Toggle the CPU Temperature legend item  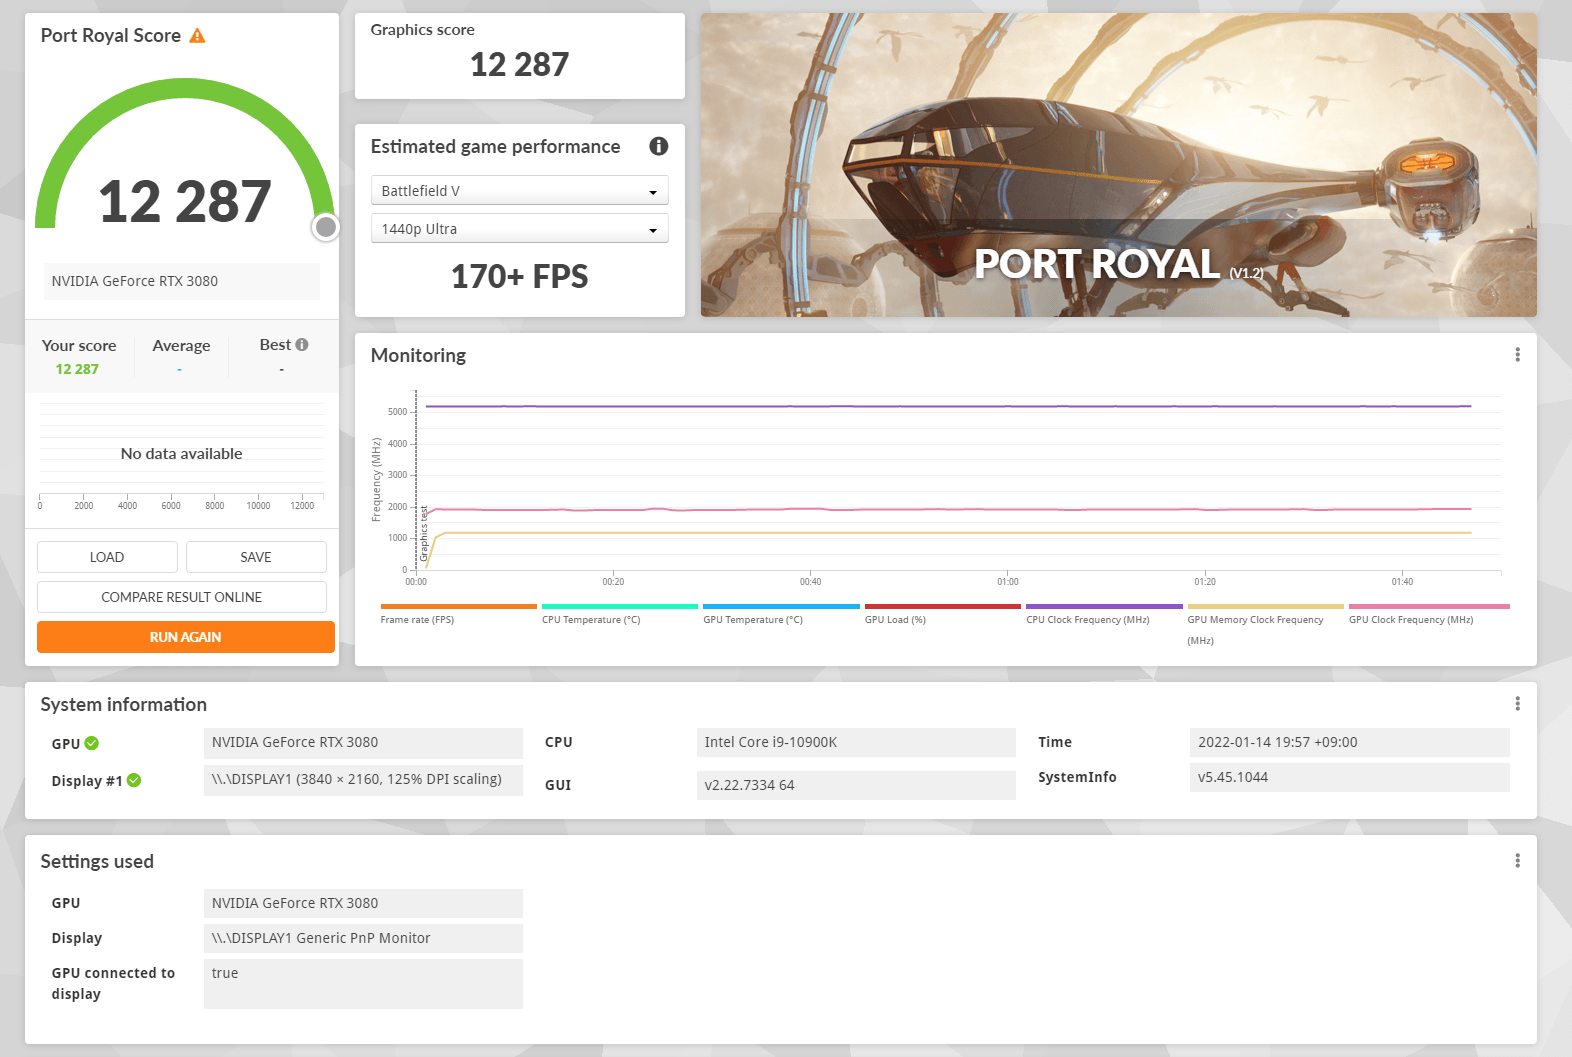pos(619,614)
